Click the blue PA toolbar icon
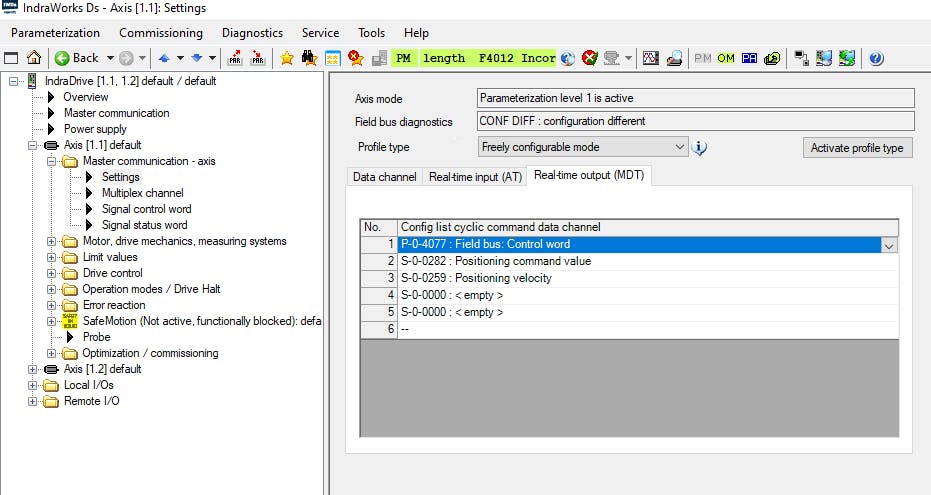 [748, 58]
